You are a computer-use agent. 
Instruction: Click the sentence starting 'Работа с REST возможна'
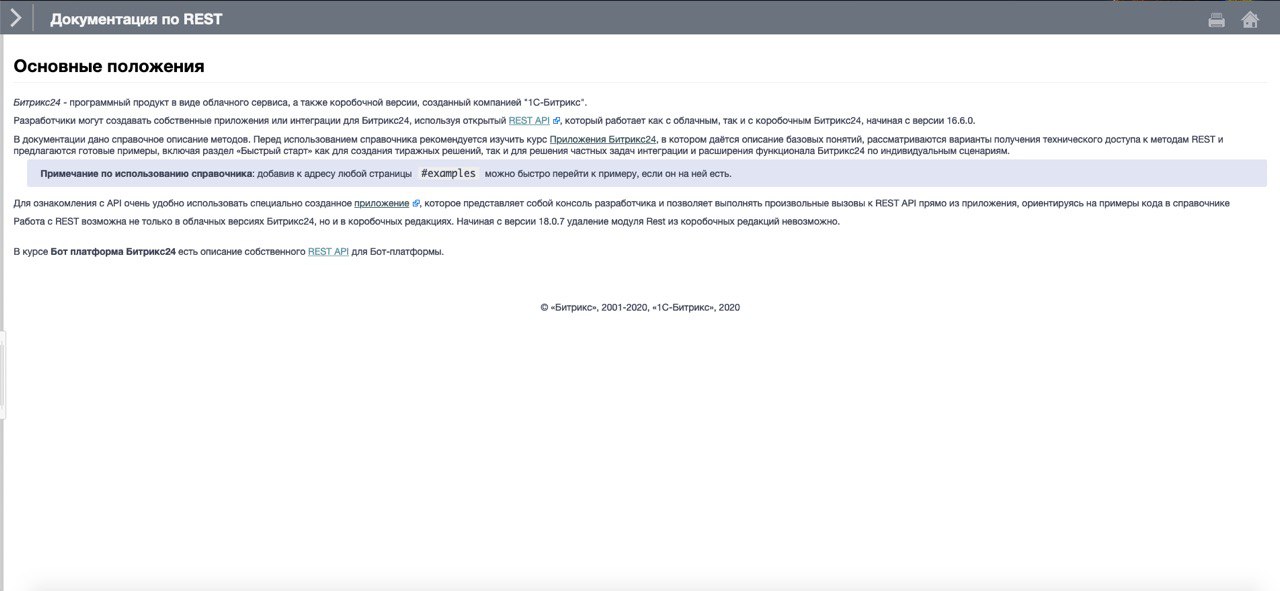click(234, 222)
